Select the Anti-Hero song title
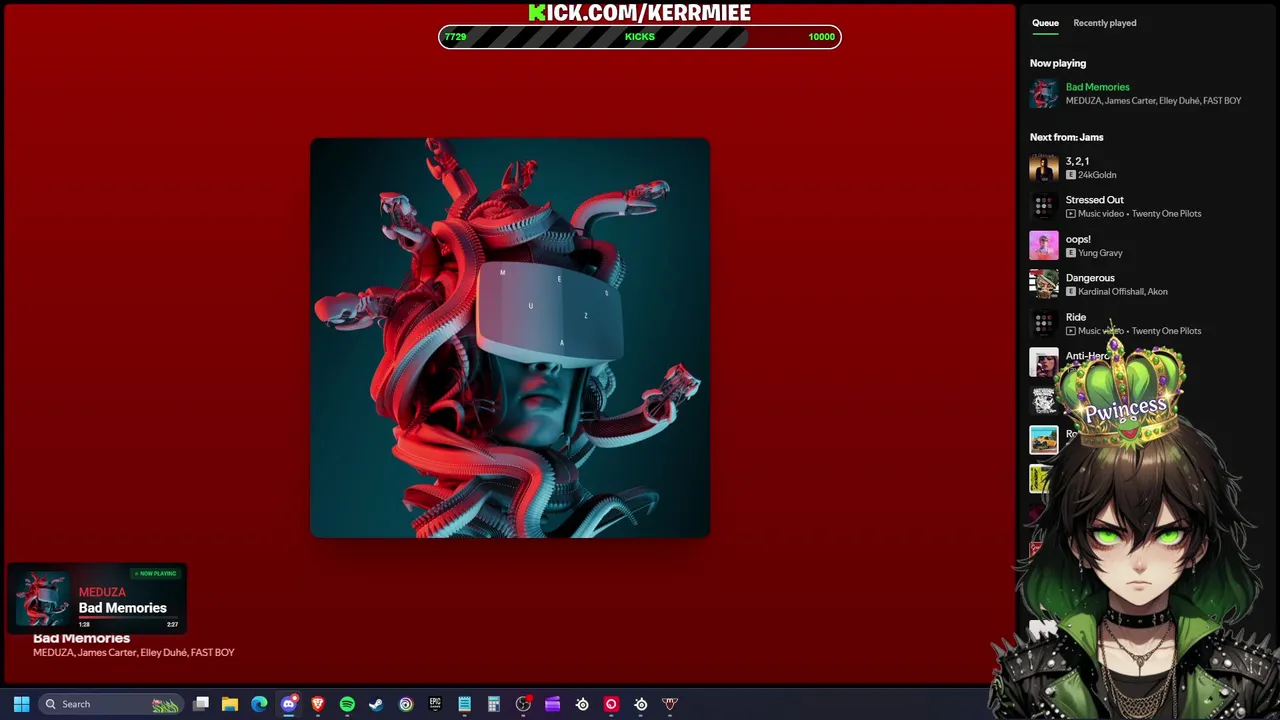This screenshot has height=720, width=1280. tap(1087, 356)
